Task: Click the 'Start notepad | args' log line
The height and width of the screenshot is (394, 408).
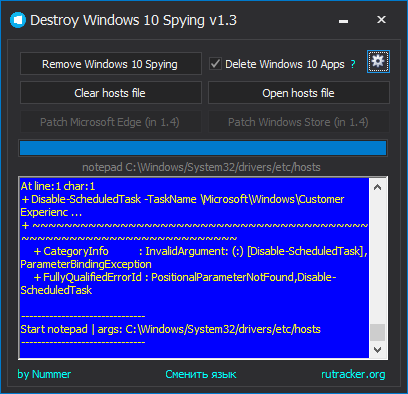Action: [x=170, y=329]
